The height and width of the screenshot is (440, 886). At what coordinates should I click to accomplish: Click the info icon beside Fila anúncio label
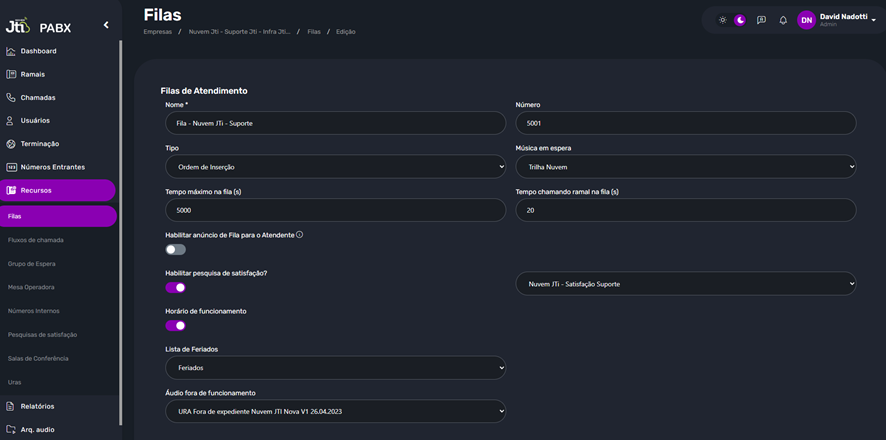(300, 235)
